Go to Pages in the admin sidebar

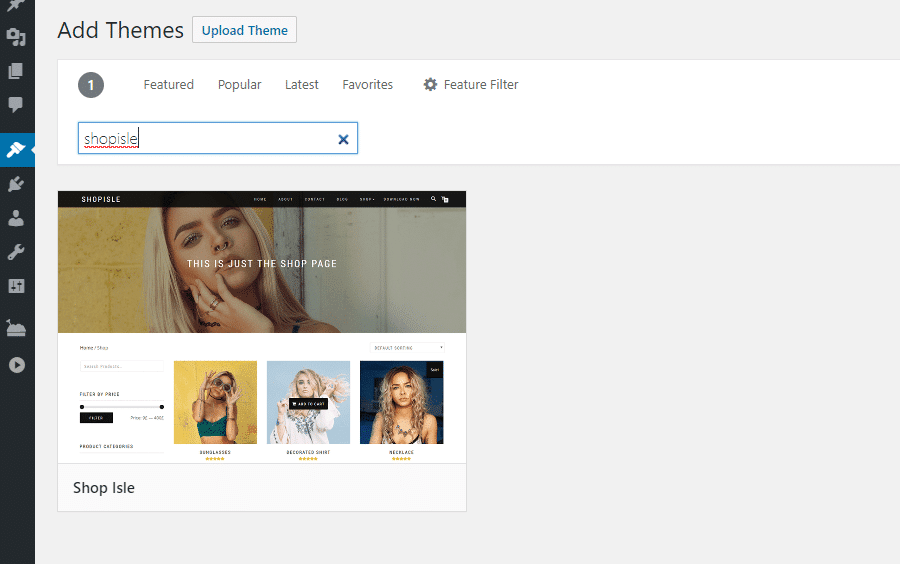coord(16,71)
